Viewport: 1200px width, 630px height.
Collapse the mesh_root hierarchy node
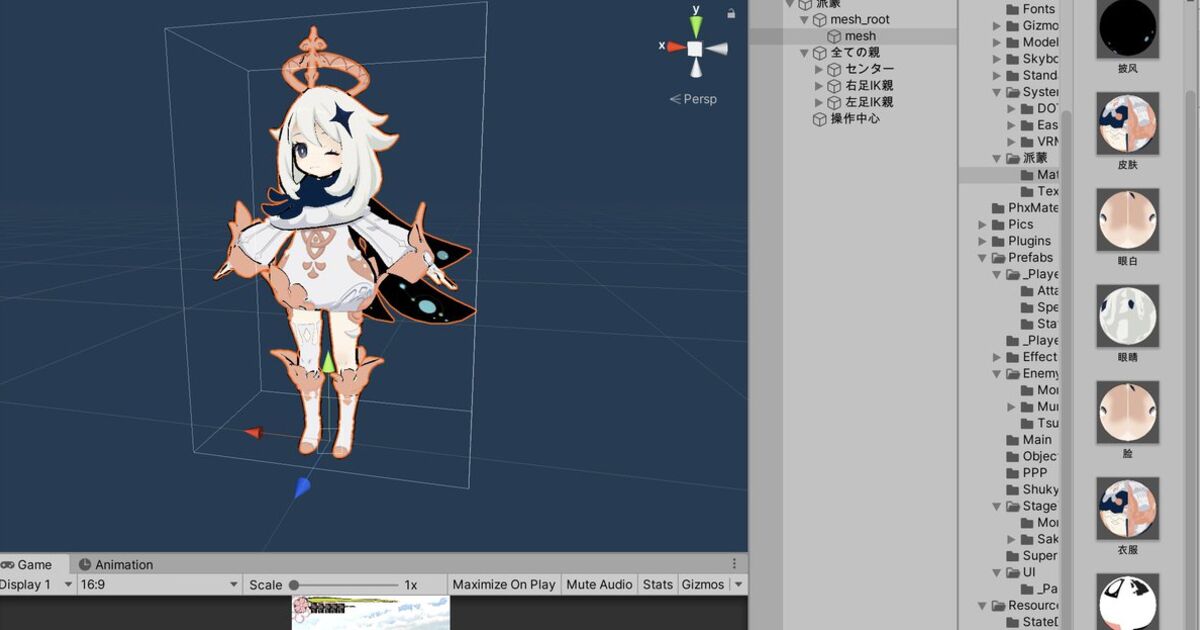pos(803,19)
